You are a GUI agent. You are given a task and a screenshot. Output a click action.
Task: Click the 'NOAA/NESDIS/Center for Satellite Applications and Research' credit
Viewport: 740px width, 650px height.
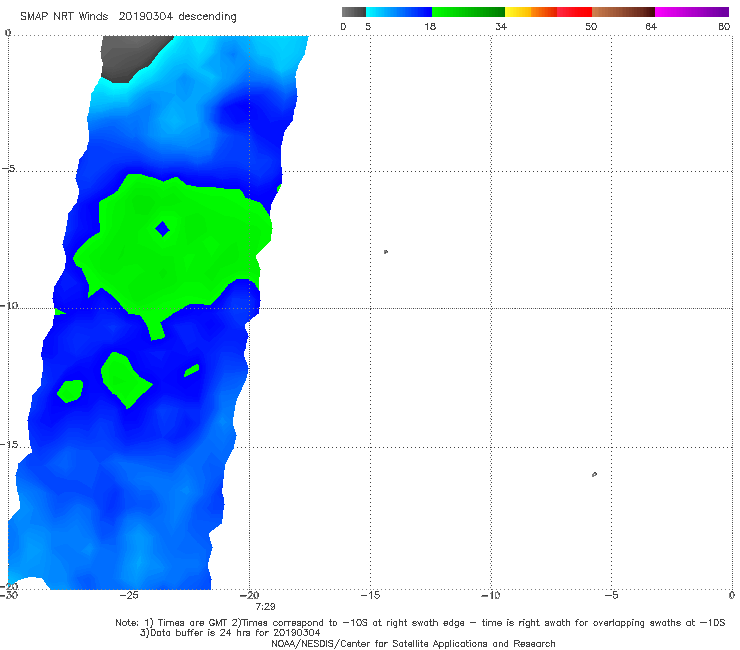[x=413, y=643]
